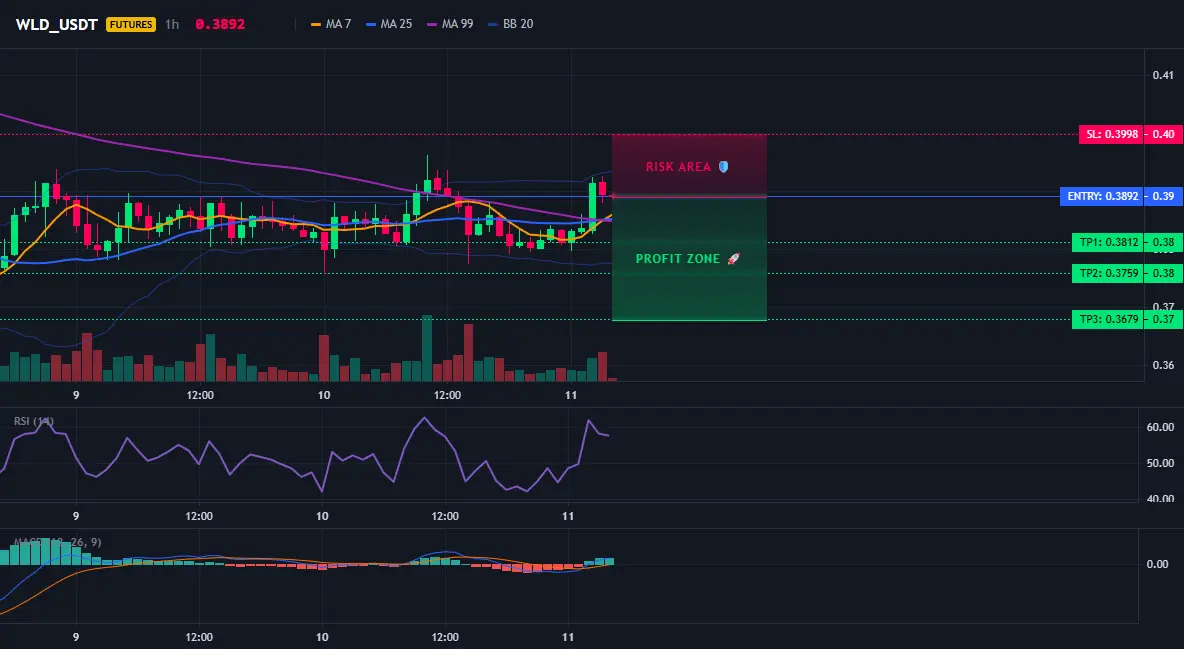Click the 0.00 MACD axis value
This screenshot has height=649, width=1184.
pos(1157,564)
